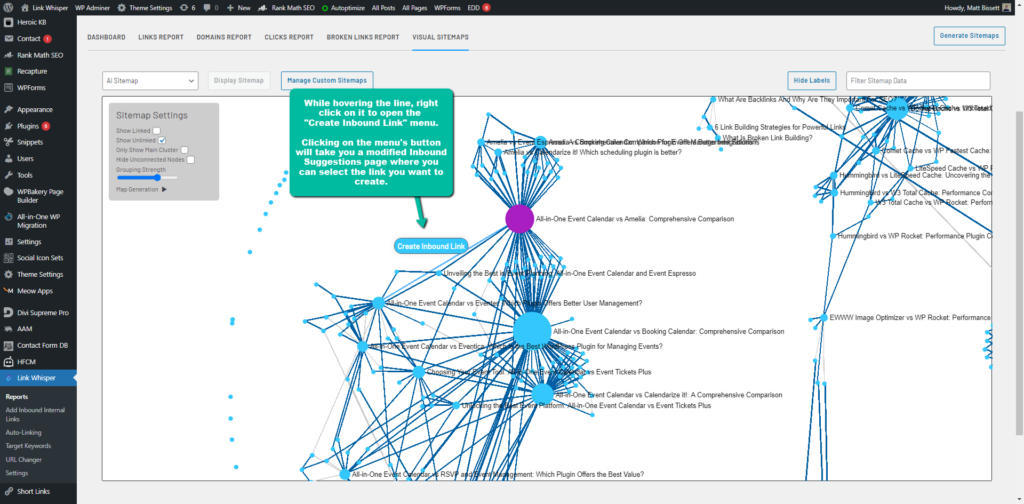
Task: Uncheck the Show Unlinked checkbox
Action: pyautogui.click(x=162, y=141)
